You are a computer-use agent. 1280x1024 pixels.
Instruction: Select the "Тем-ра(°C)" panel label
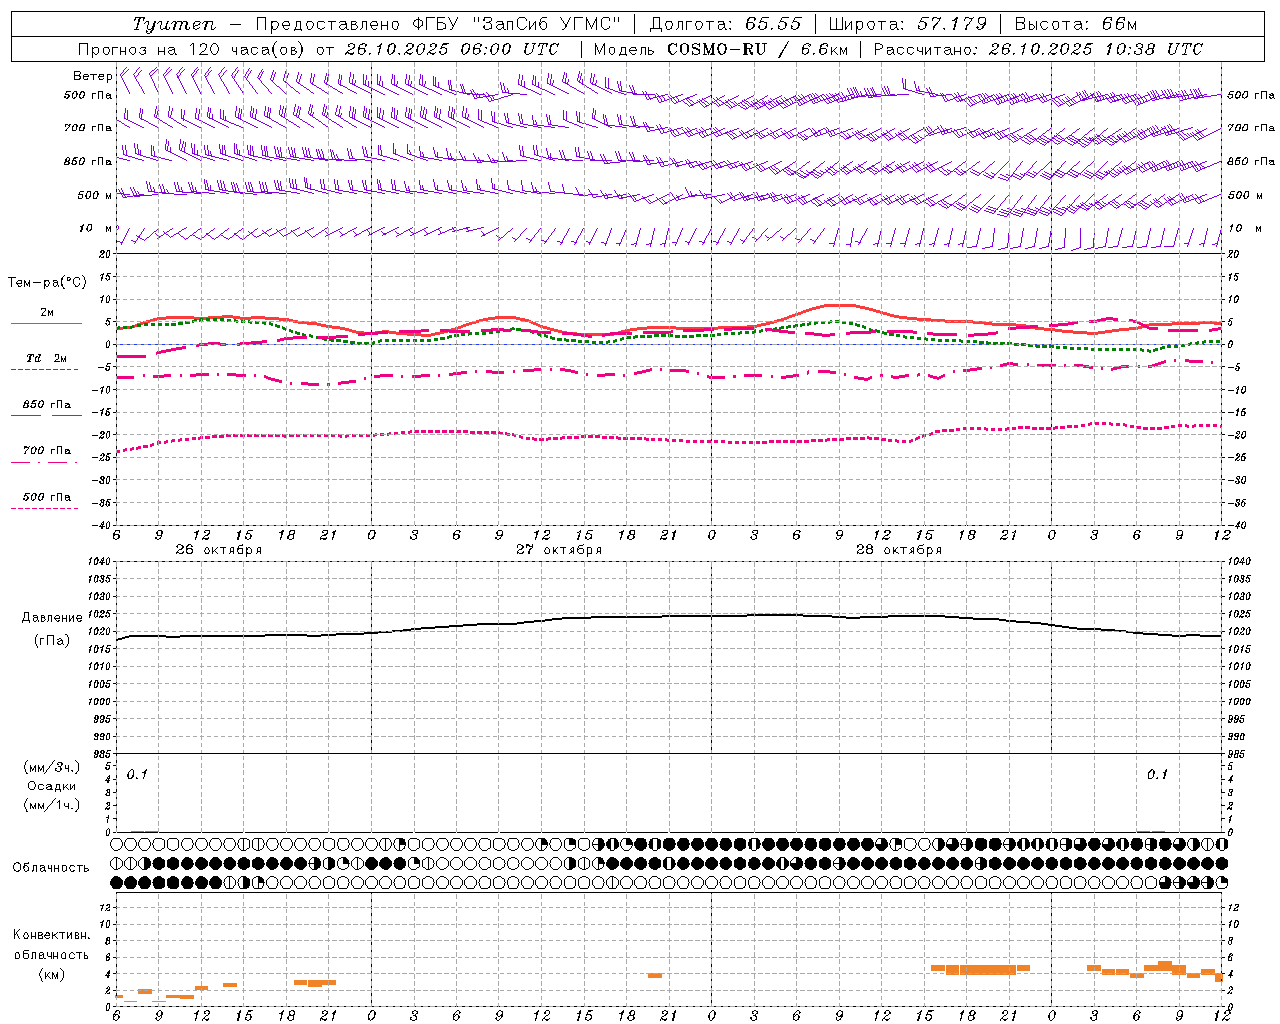click(47, 283)
